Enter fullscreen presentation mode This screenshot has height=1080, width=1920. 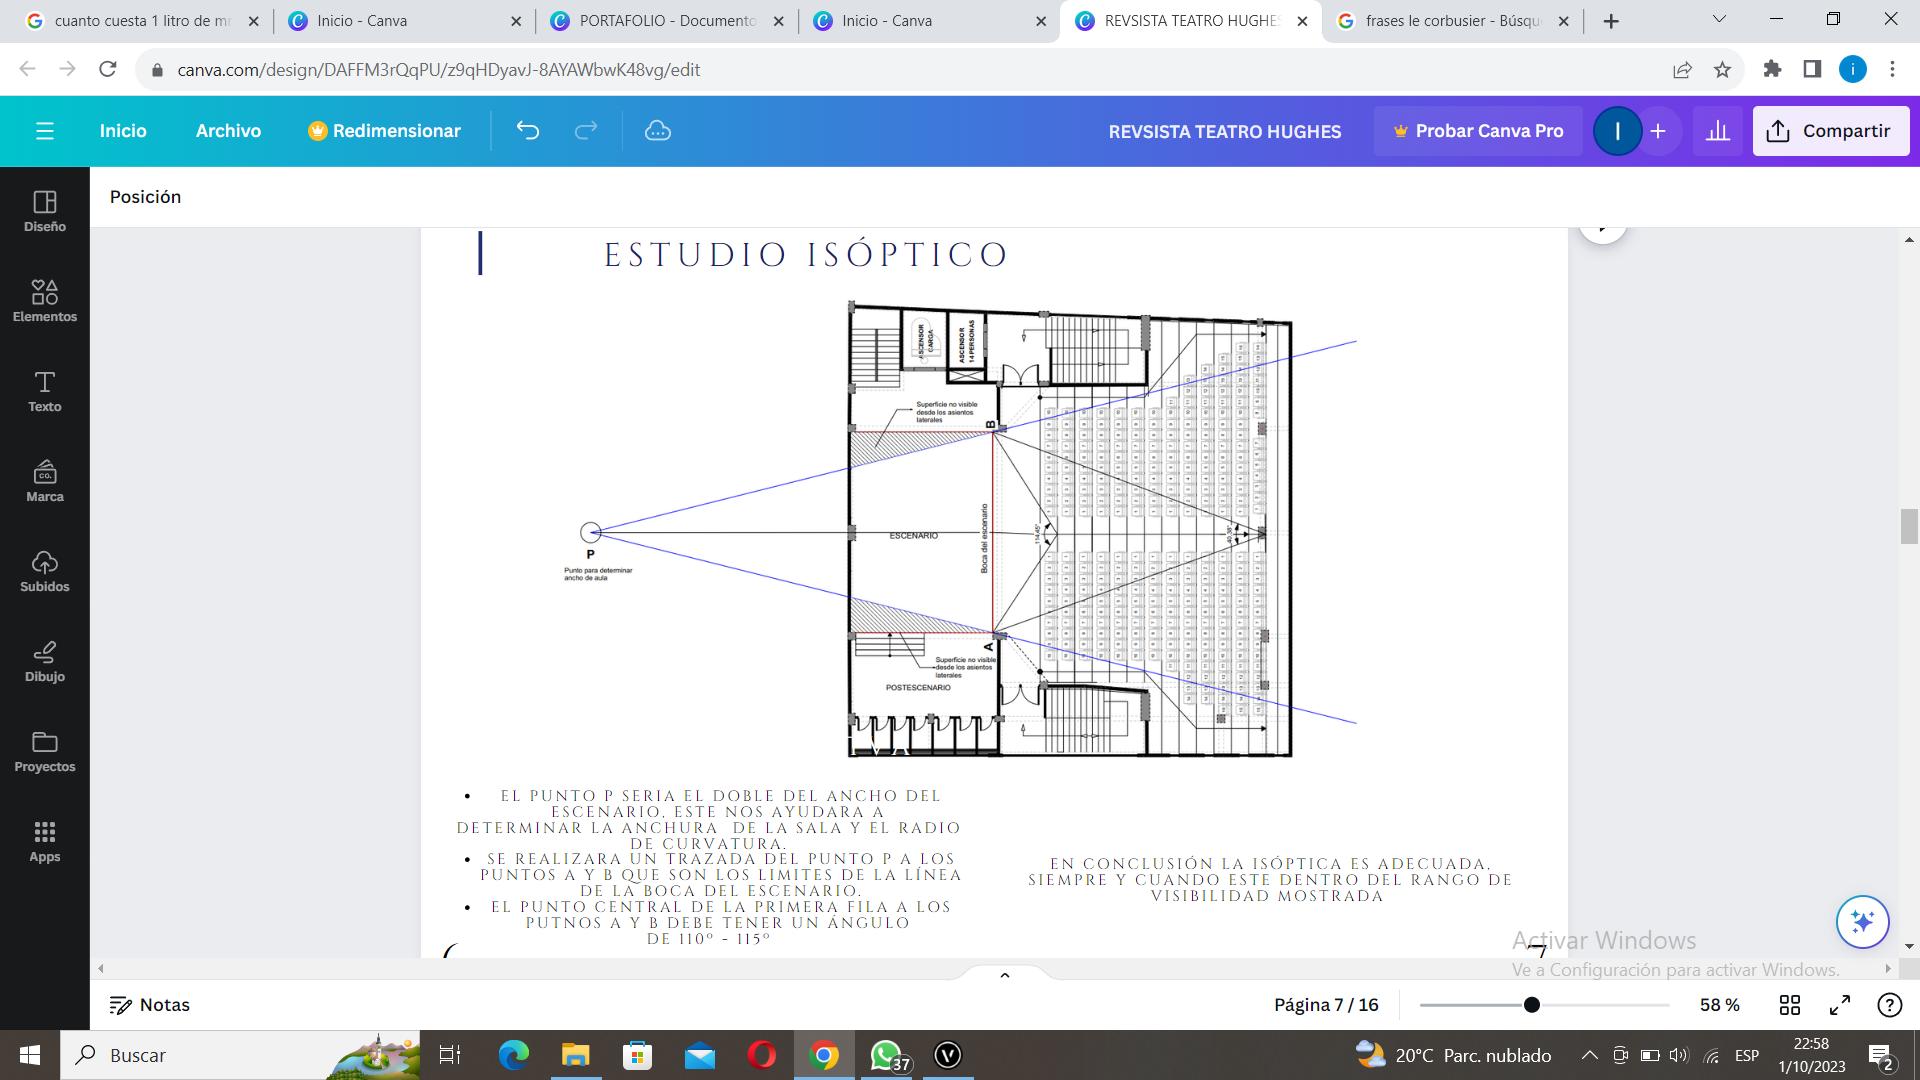click(x=1840, y=1005)
